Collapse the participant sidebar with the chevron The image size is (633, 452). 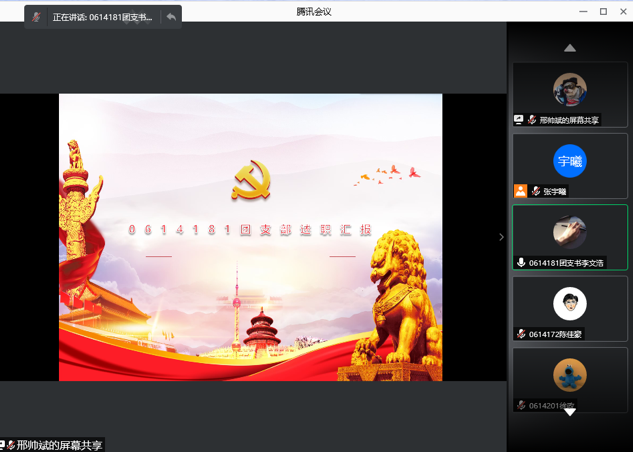[501, 237]
